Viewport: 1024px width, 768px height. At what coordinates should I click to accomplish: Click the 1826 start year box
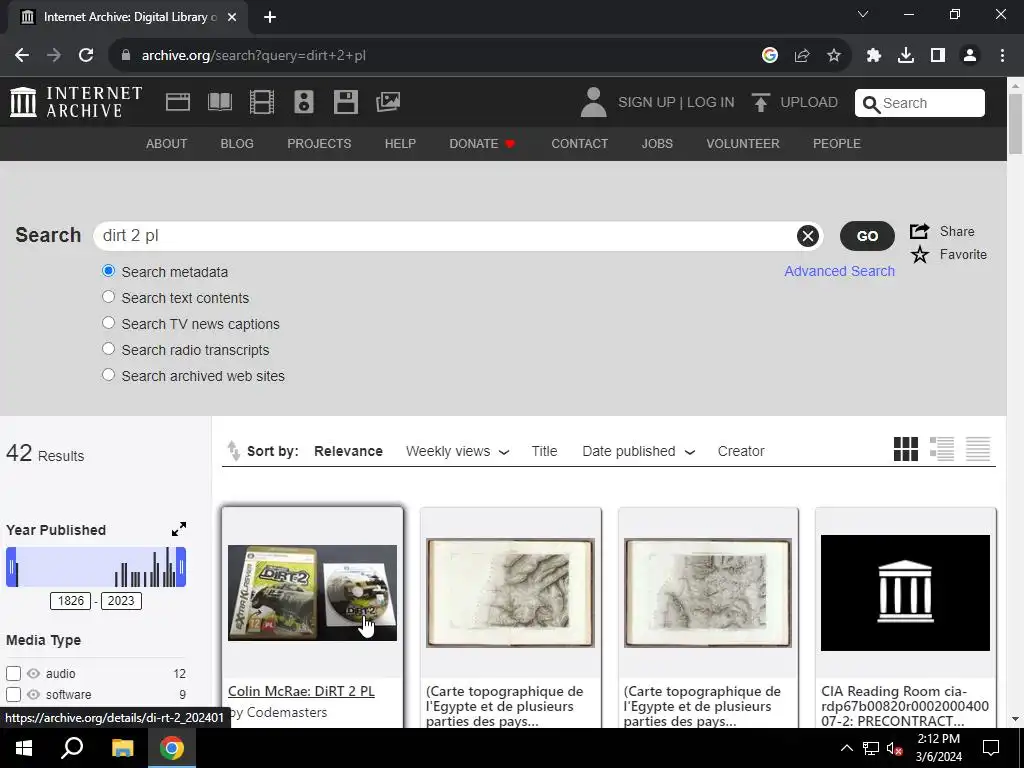(x=71, y=601)
